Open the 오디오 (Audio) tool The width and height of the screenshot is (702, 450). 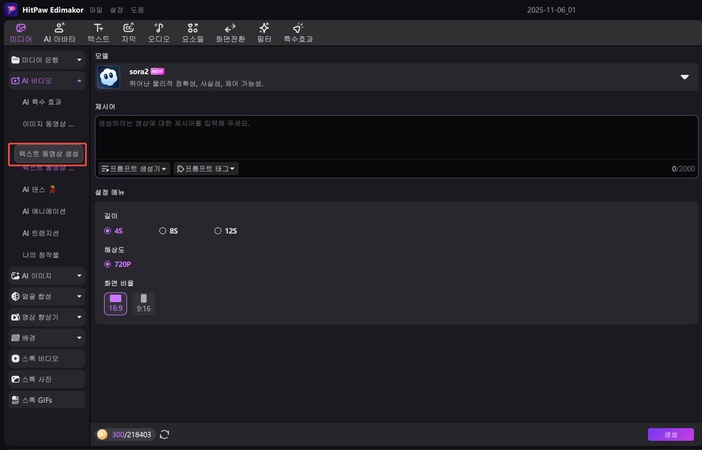[159, 33]
